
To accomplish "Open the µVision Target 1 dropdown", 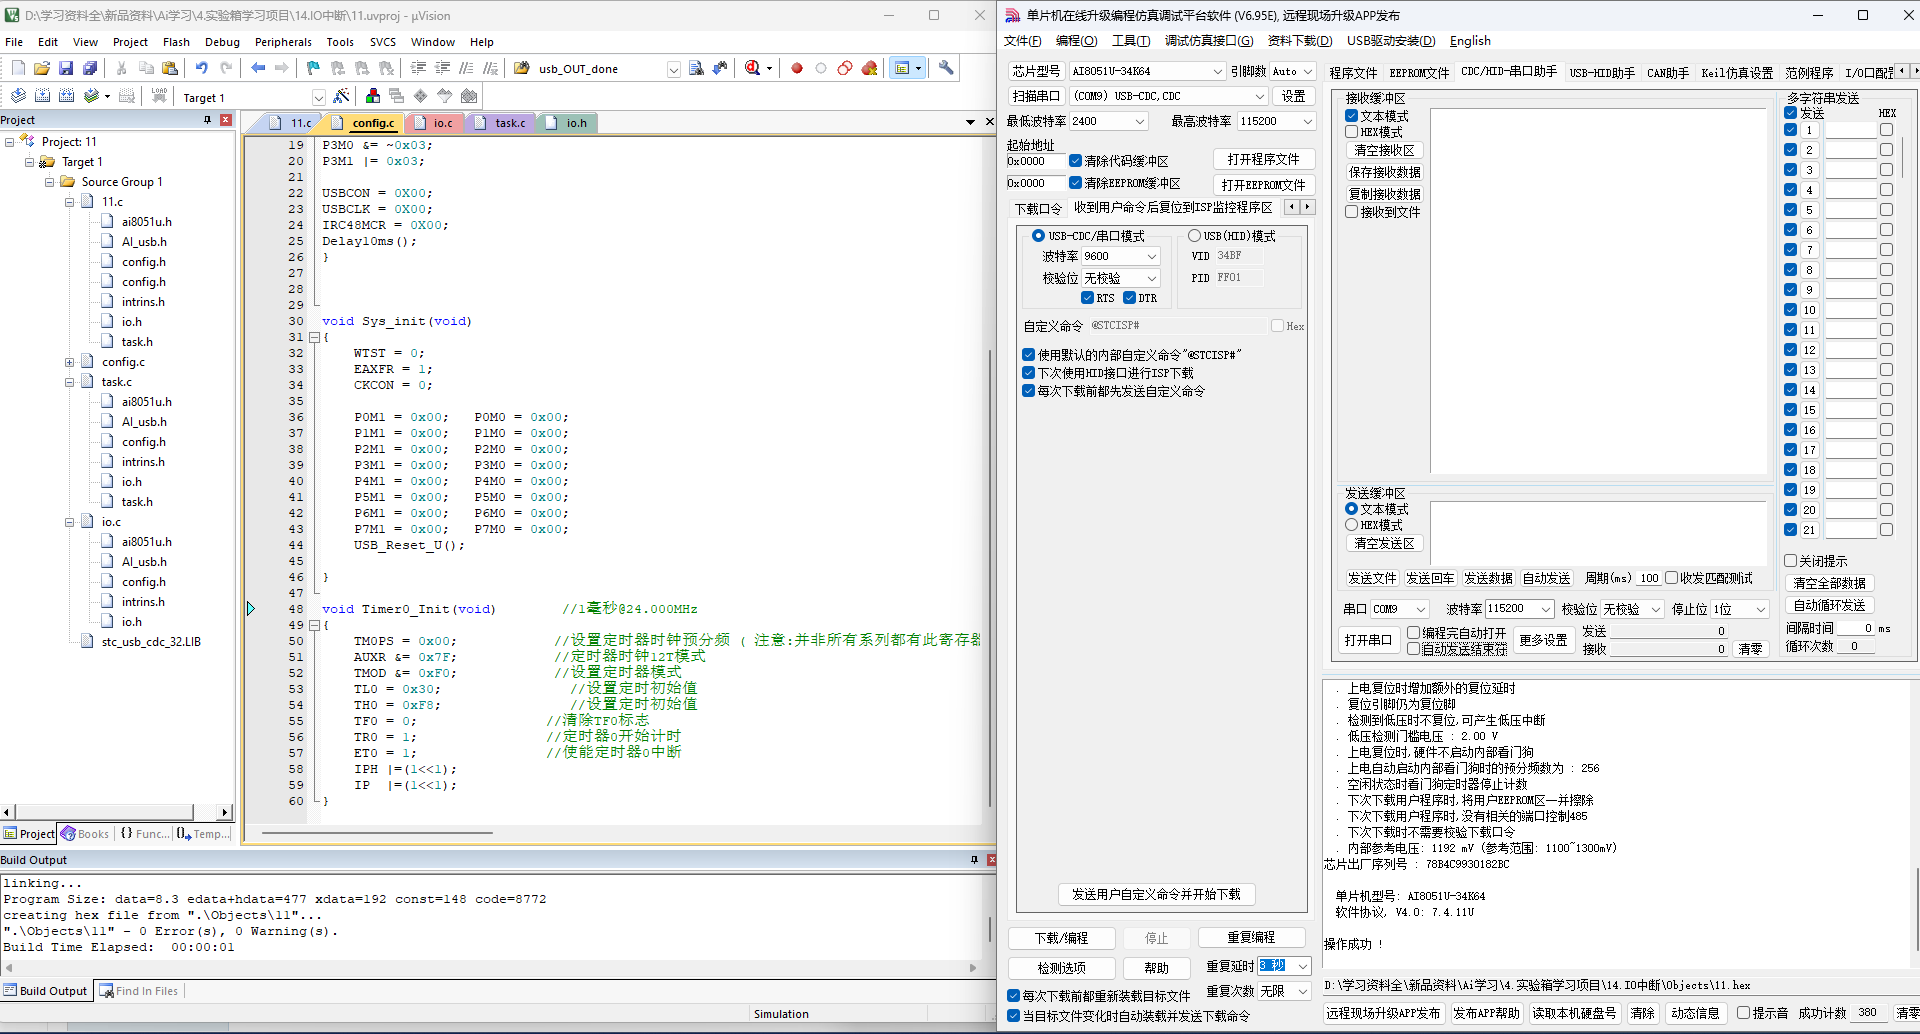I will click(318, 97).
